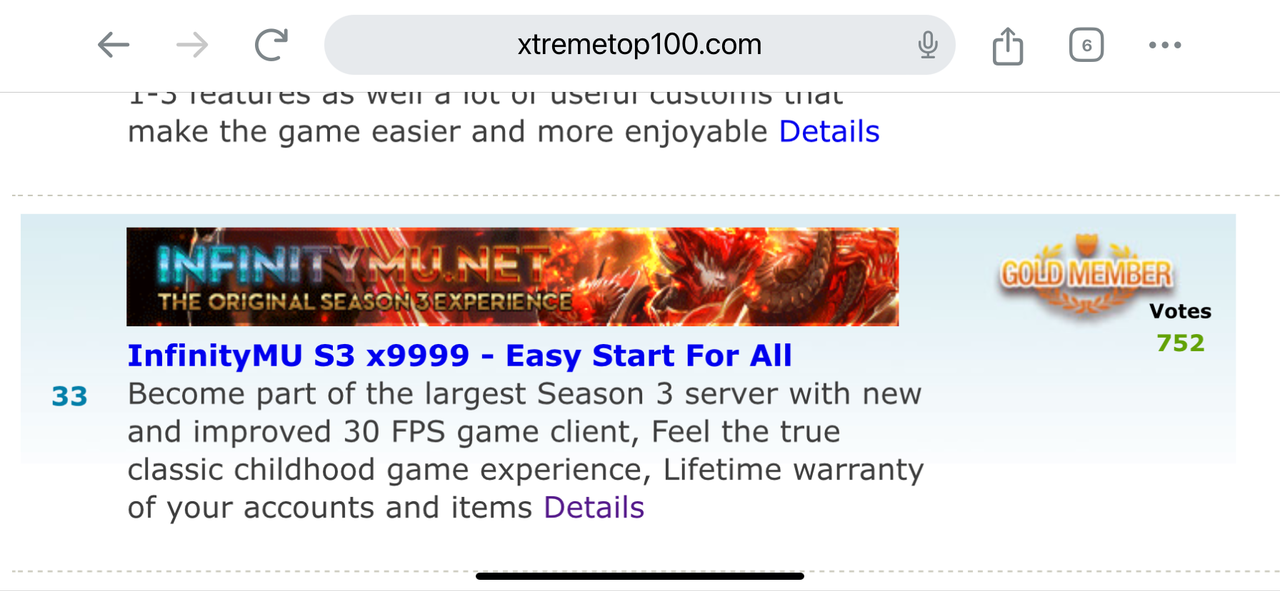Click the Gold Member badge
Screen dimensions: 1280x591
click(x=1086, y=276)
